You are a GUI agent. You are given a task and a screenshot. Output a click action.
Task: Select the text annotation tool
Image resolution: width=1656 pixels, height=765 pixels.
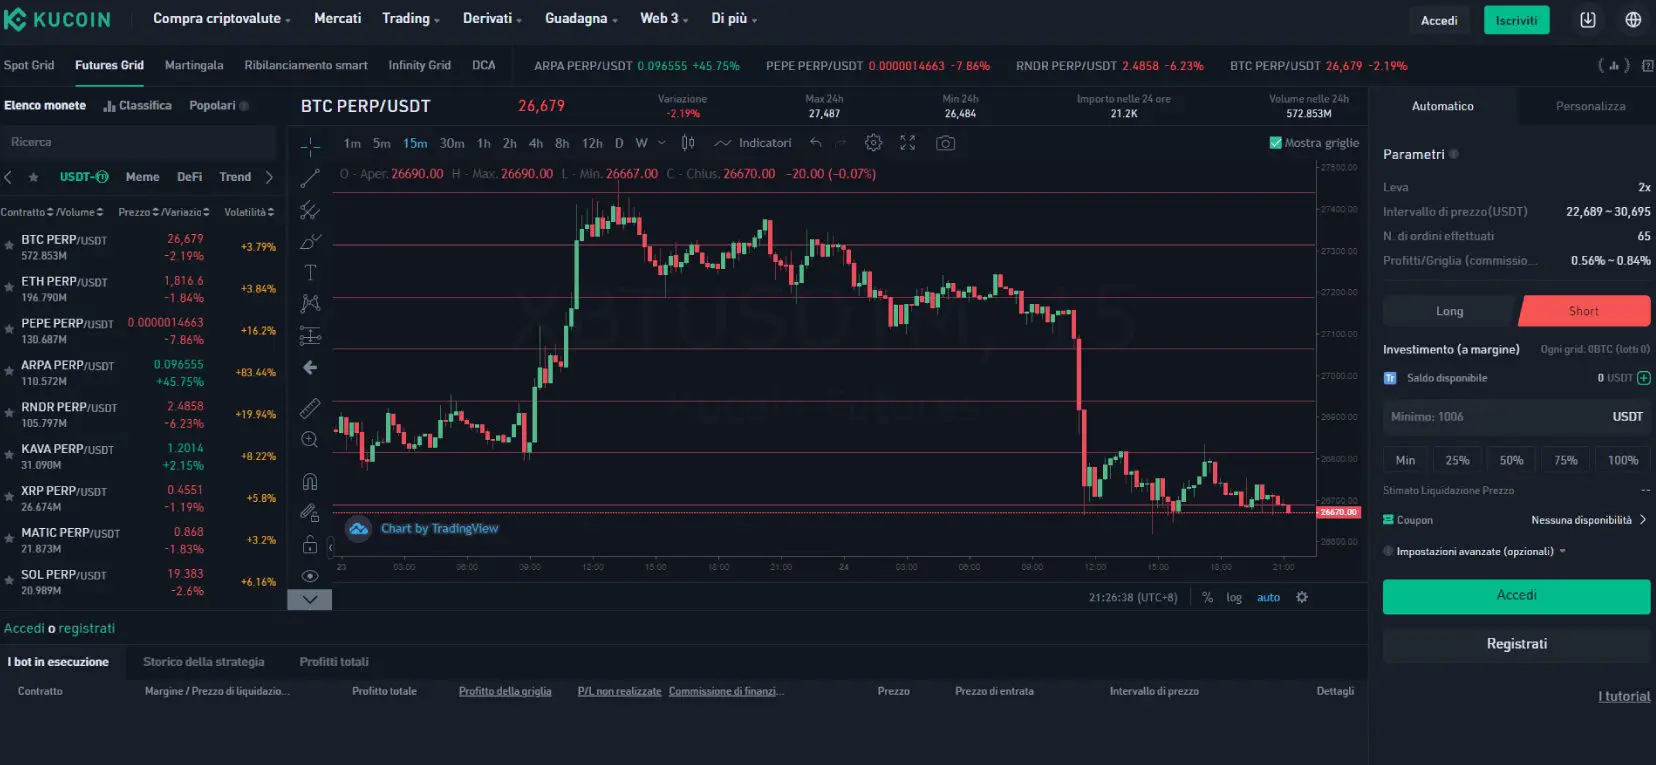[x=310, y=273]
